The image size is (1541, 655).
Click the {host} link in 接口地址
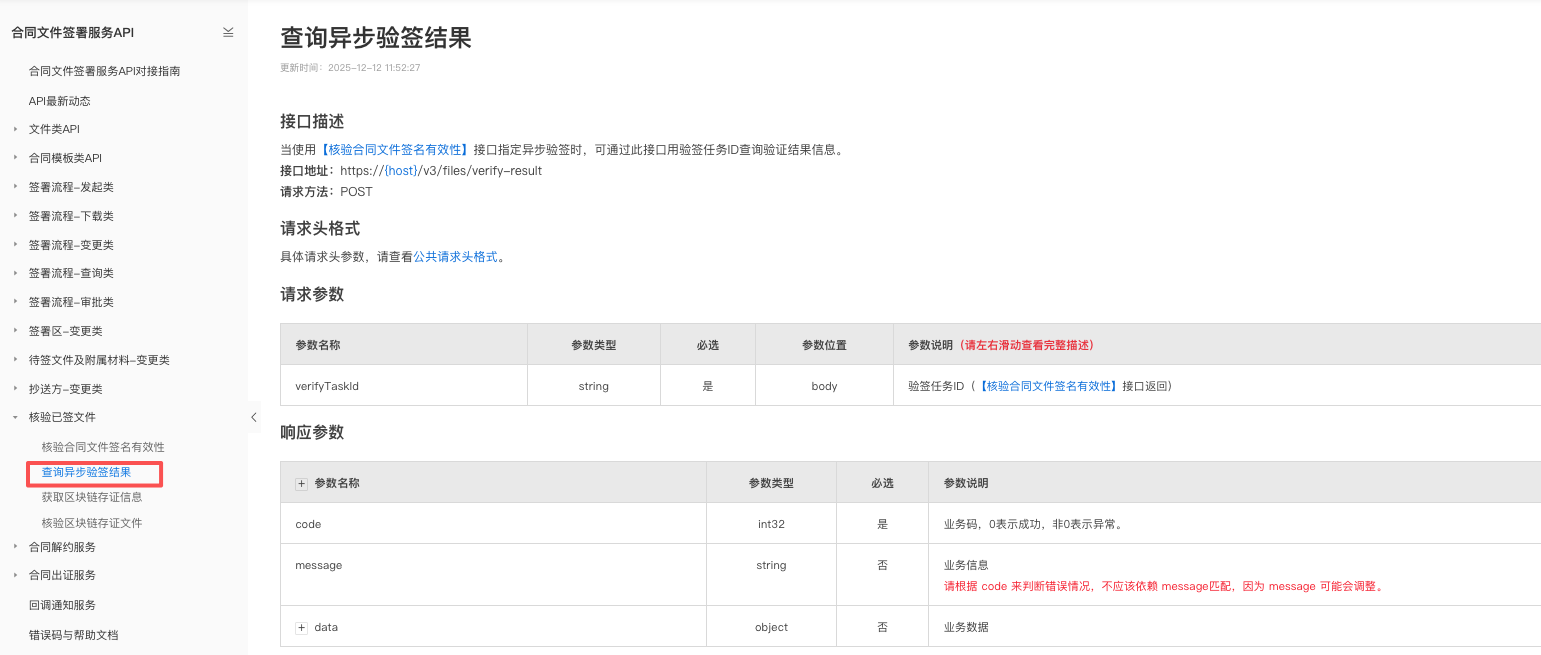click(401, 171)
